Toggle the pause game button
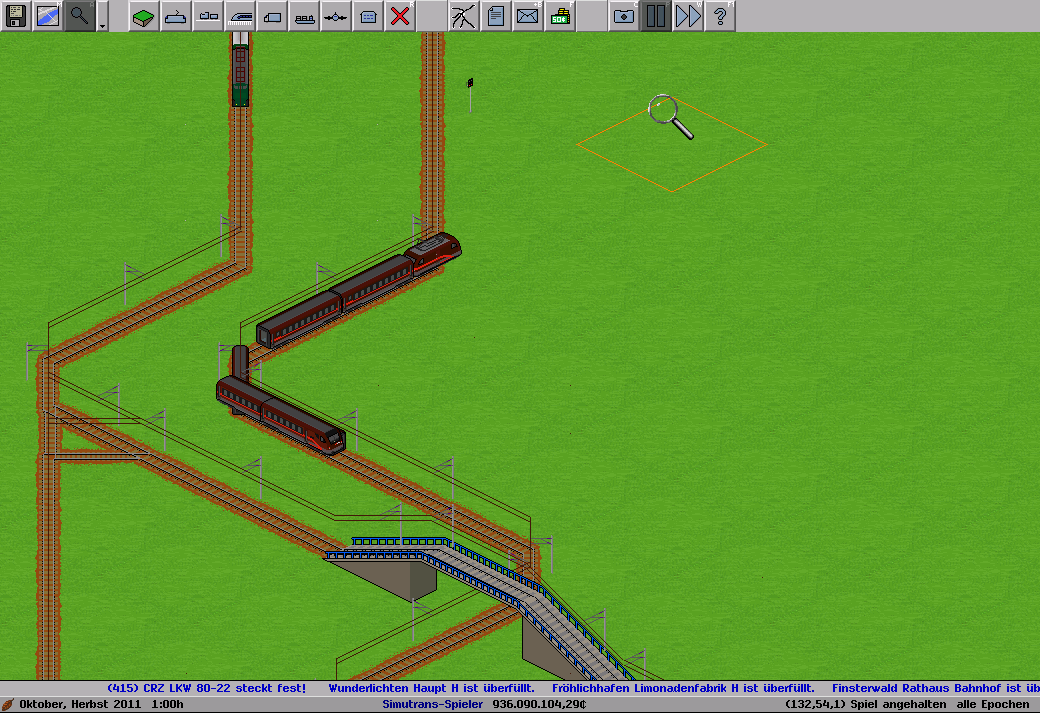 pos(655,16)
